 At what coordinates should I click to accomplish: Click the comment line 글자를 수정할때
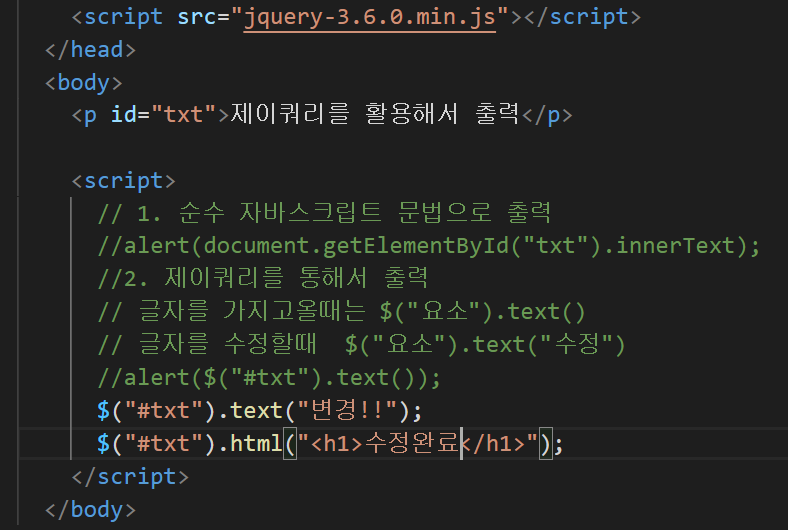point(361,345)
